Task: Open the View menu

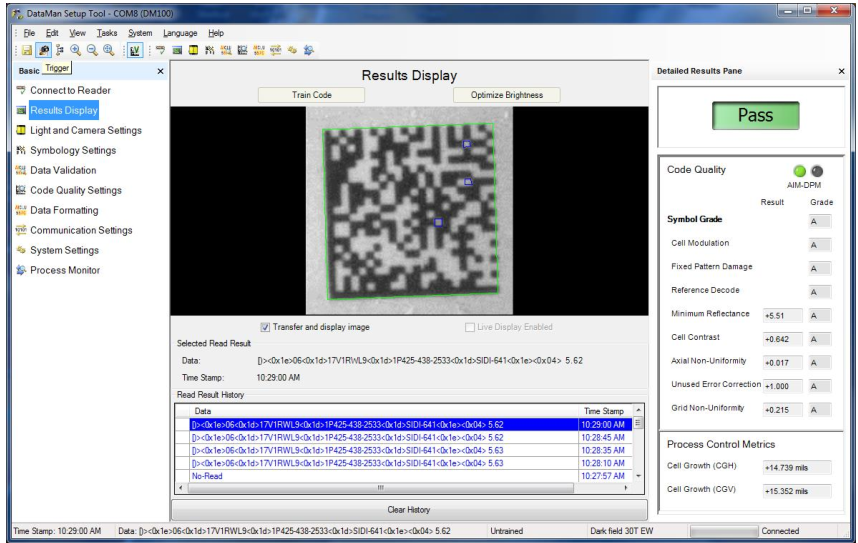Action: 77,33
